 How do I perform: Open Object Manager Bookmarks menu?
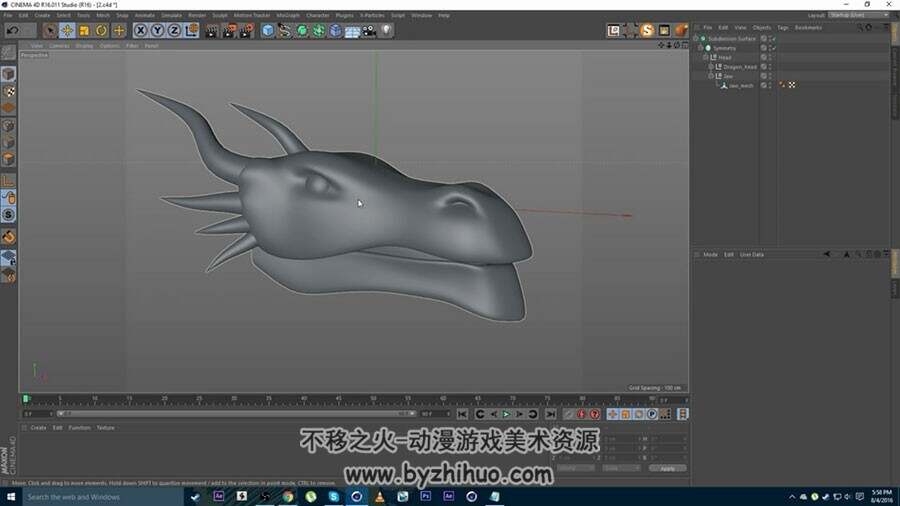[x=808, y=28]
